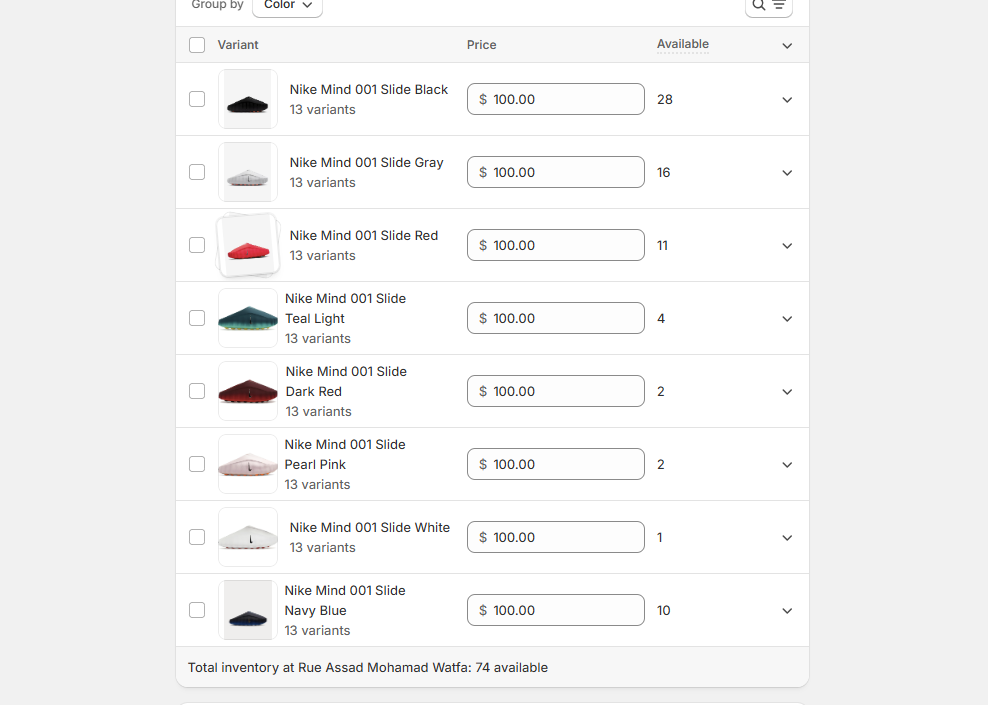Screen dimensions: 988x705
Task: Click the Variant column header
Action: [x=238, y=45]
